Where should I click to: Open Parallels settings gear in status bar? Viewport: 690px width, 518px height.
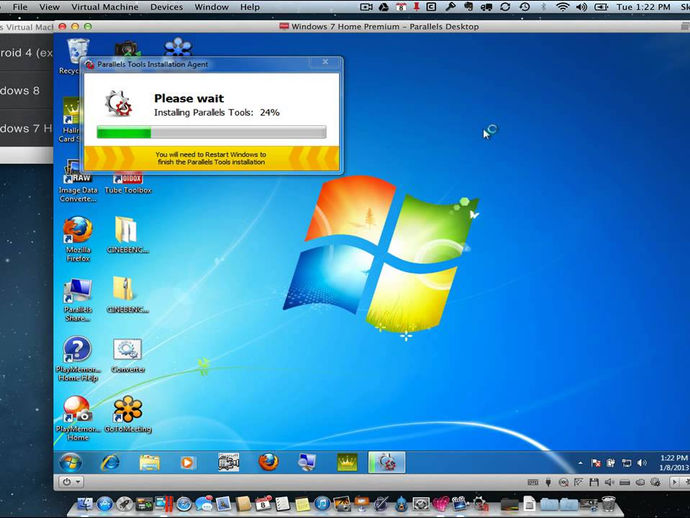pyautogui.click(x=655, y=482)
